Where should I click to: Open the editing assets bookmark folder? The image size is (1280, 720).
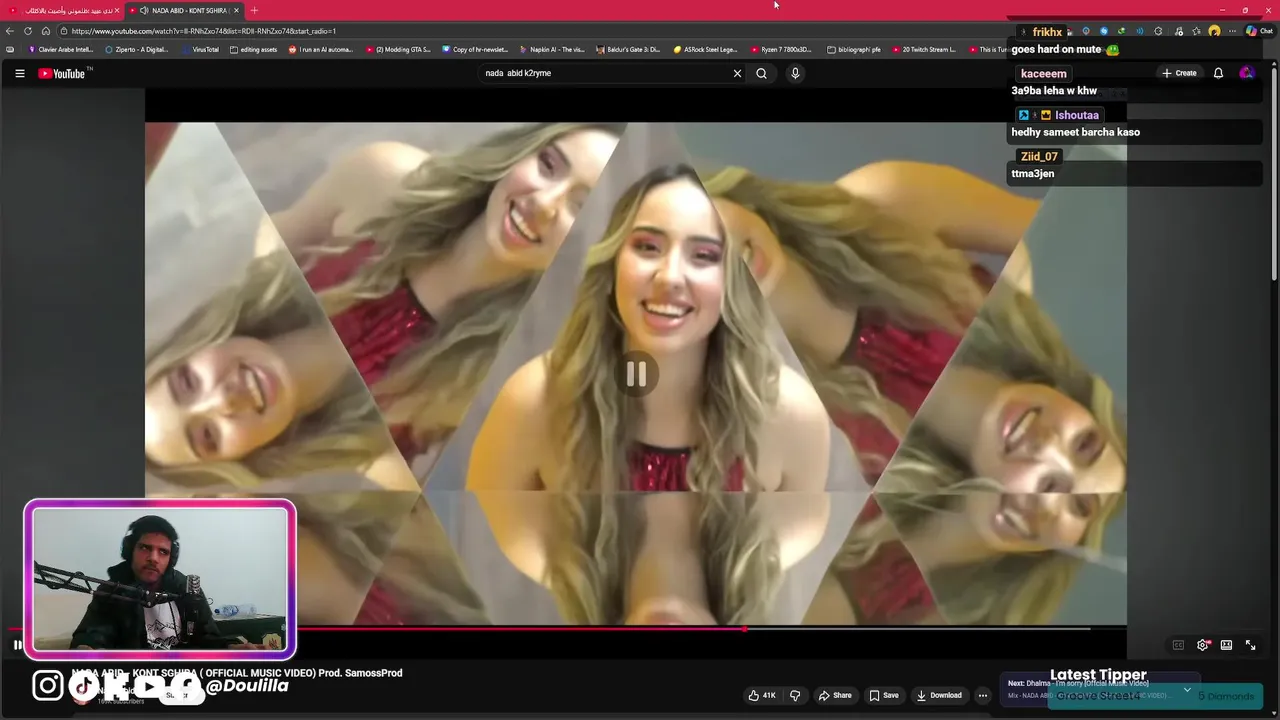coord(254,49)
